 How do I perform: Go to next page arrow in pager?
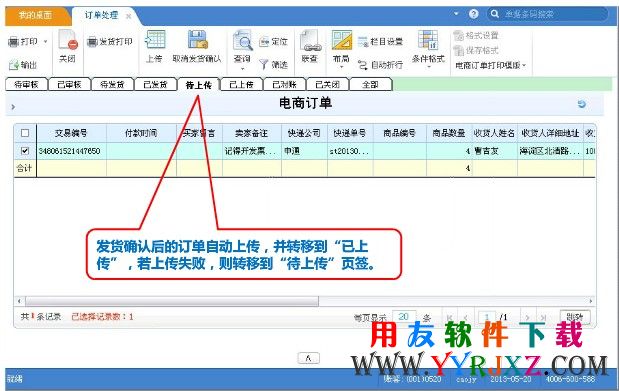[x=527, y=317]
